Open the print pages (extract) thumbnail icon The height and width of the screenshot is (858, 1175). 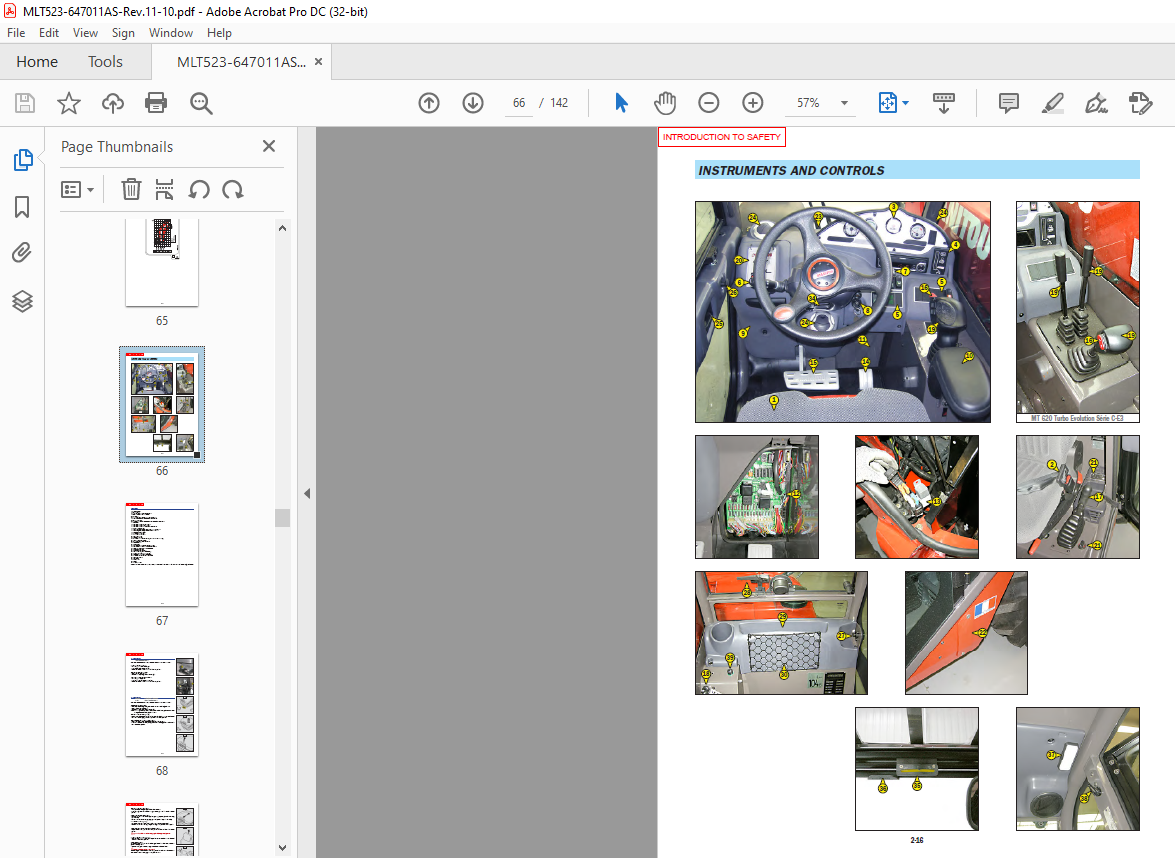pyautogui.click(x=164, y=190)
